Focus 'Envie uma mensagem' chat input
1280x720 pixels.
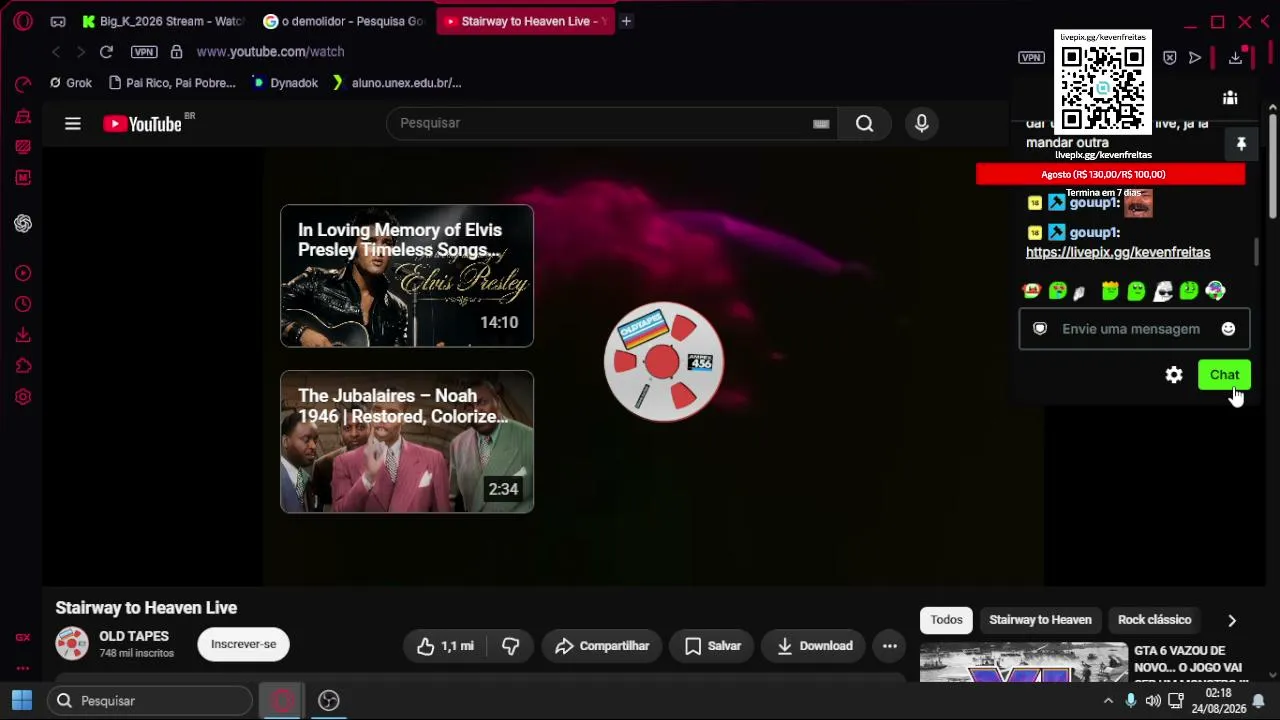point(1134,329)
